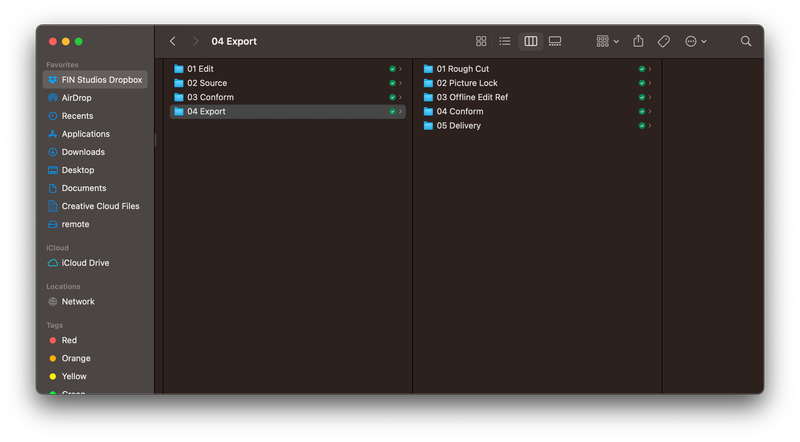800x442 pixels.
Task: Expand 02 Source with its chevron
Action: pyautogui.click(x=401, y=83)
